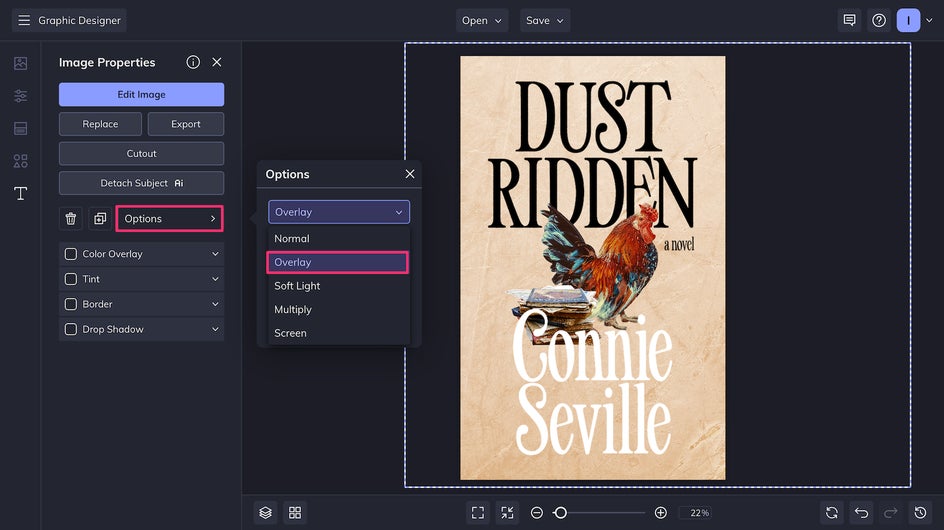Select Multiply blend mode
Screen dimensions: 944x530
point(293,309)
